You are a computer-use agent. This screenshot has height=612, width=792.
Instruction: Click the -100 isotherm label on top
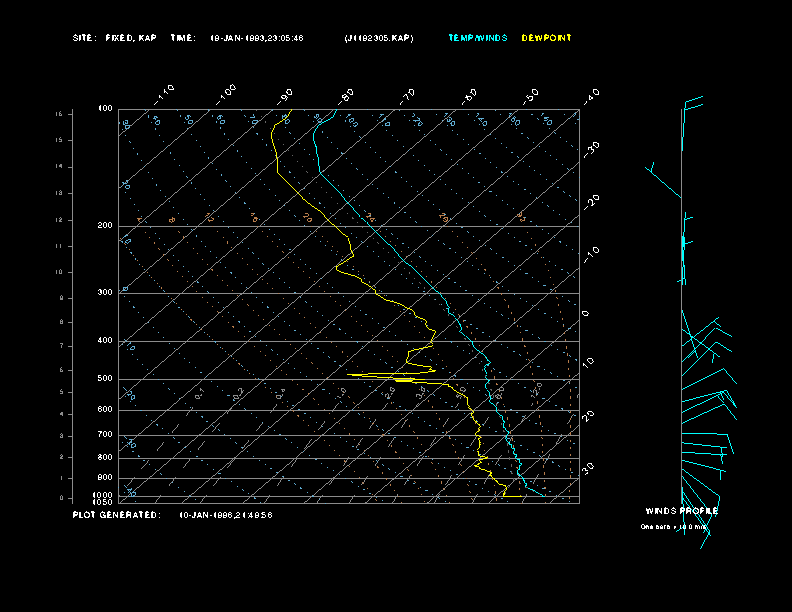point(226,95)
